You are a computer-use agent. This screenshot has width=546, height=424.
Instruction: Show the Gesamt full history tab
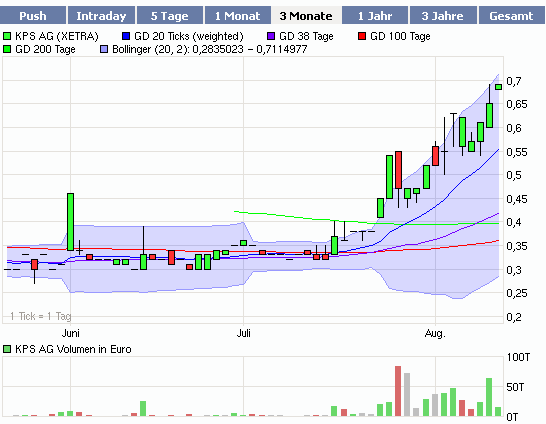(x=511, y=16)
